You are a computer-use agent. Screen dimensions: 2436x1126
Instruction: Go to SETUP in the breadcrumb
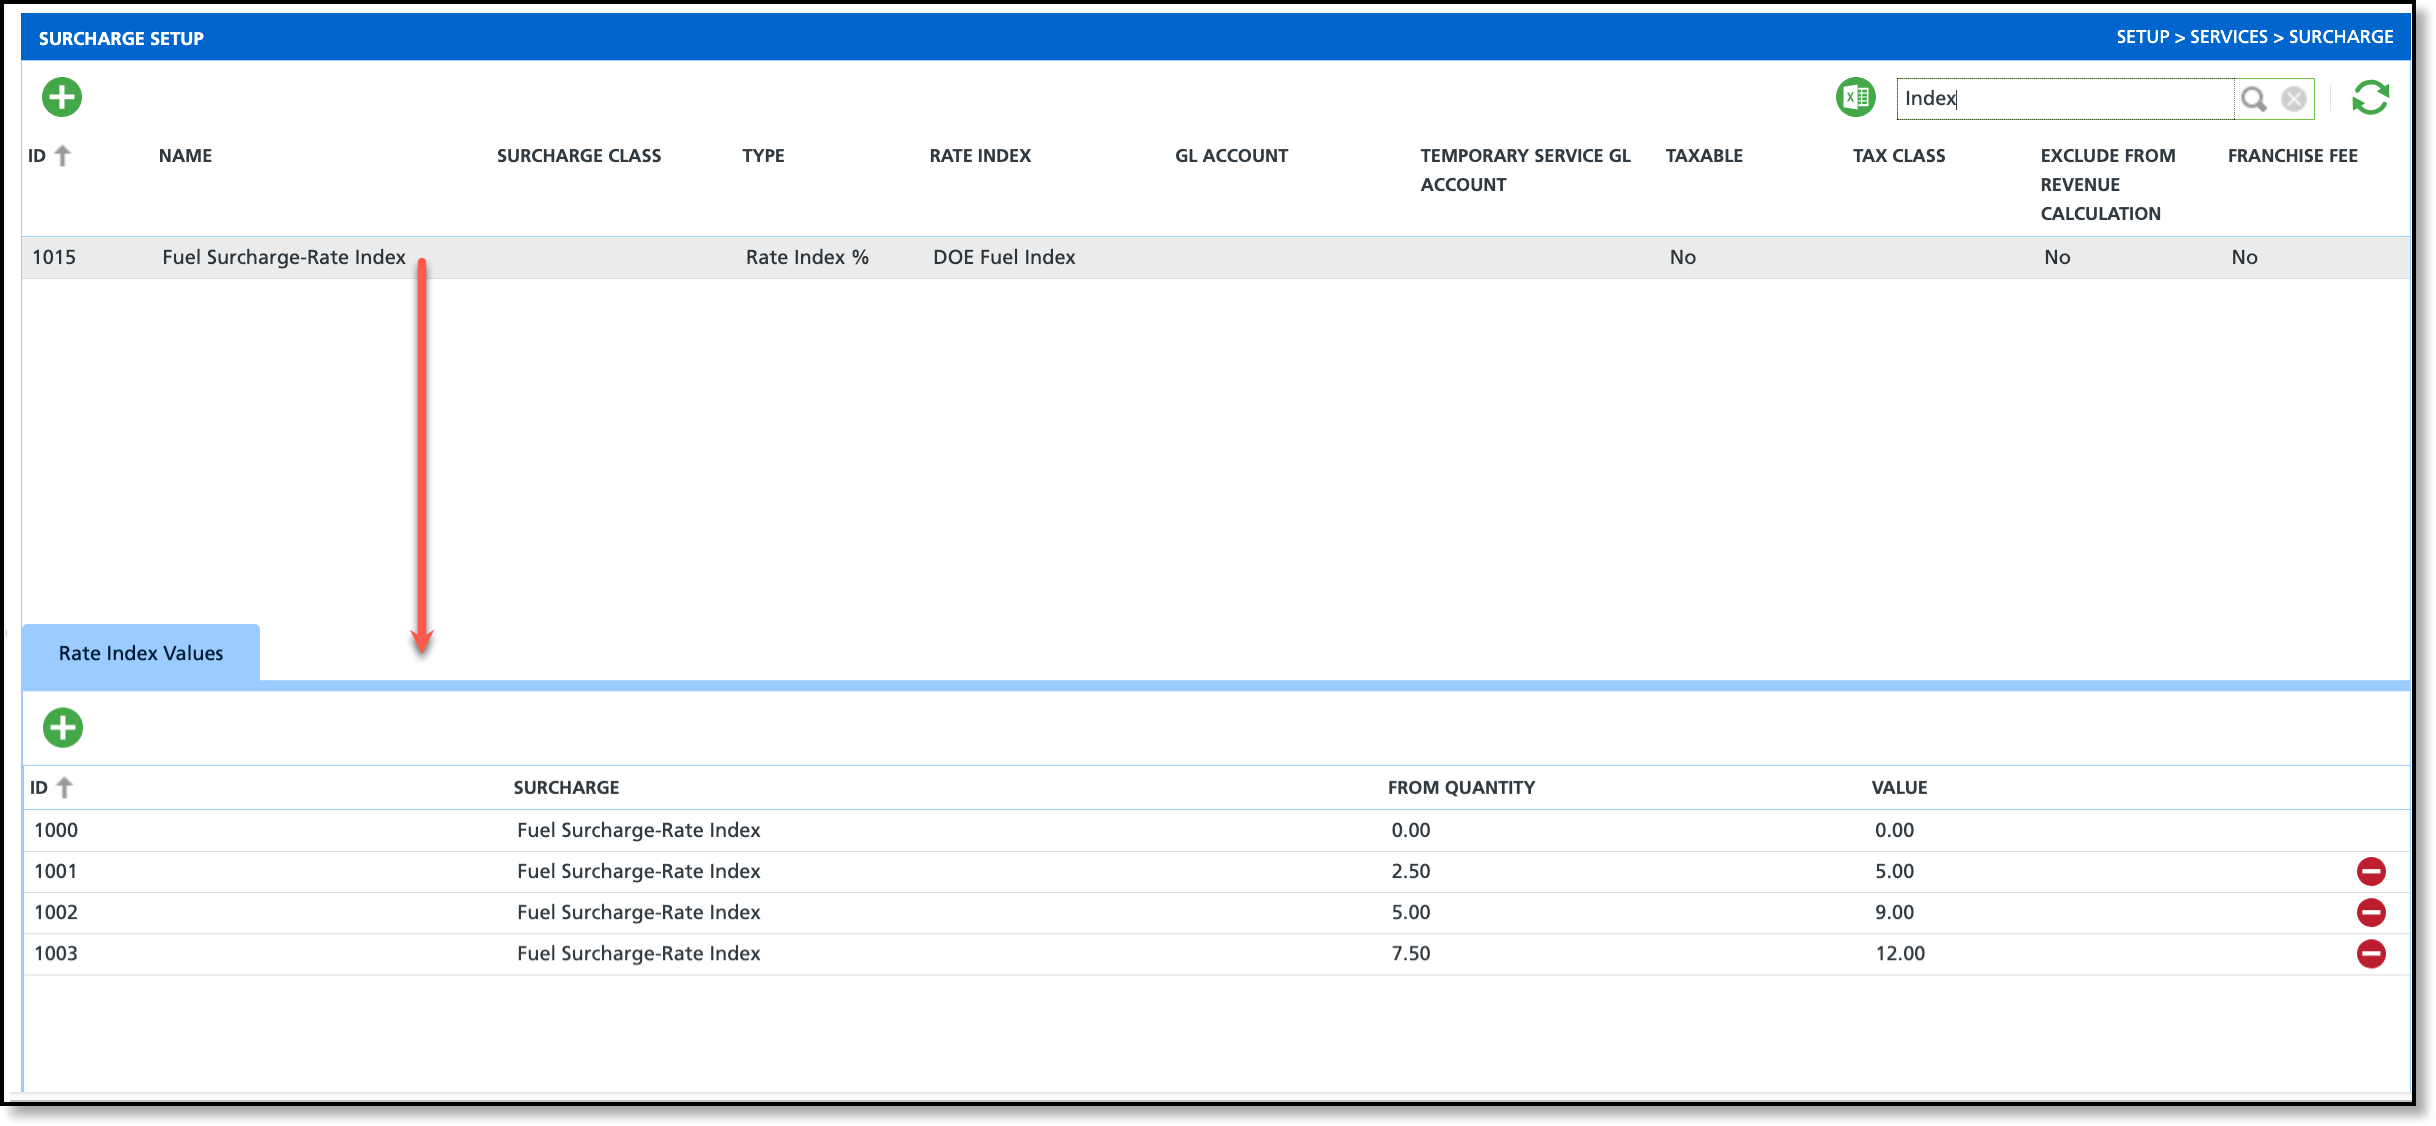2142,37
